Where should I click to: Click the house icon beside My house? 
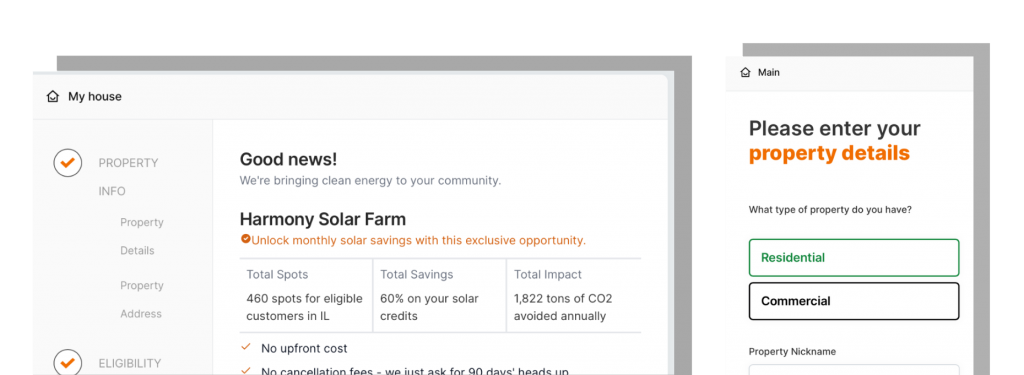pos(53,97)
